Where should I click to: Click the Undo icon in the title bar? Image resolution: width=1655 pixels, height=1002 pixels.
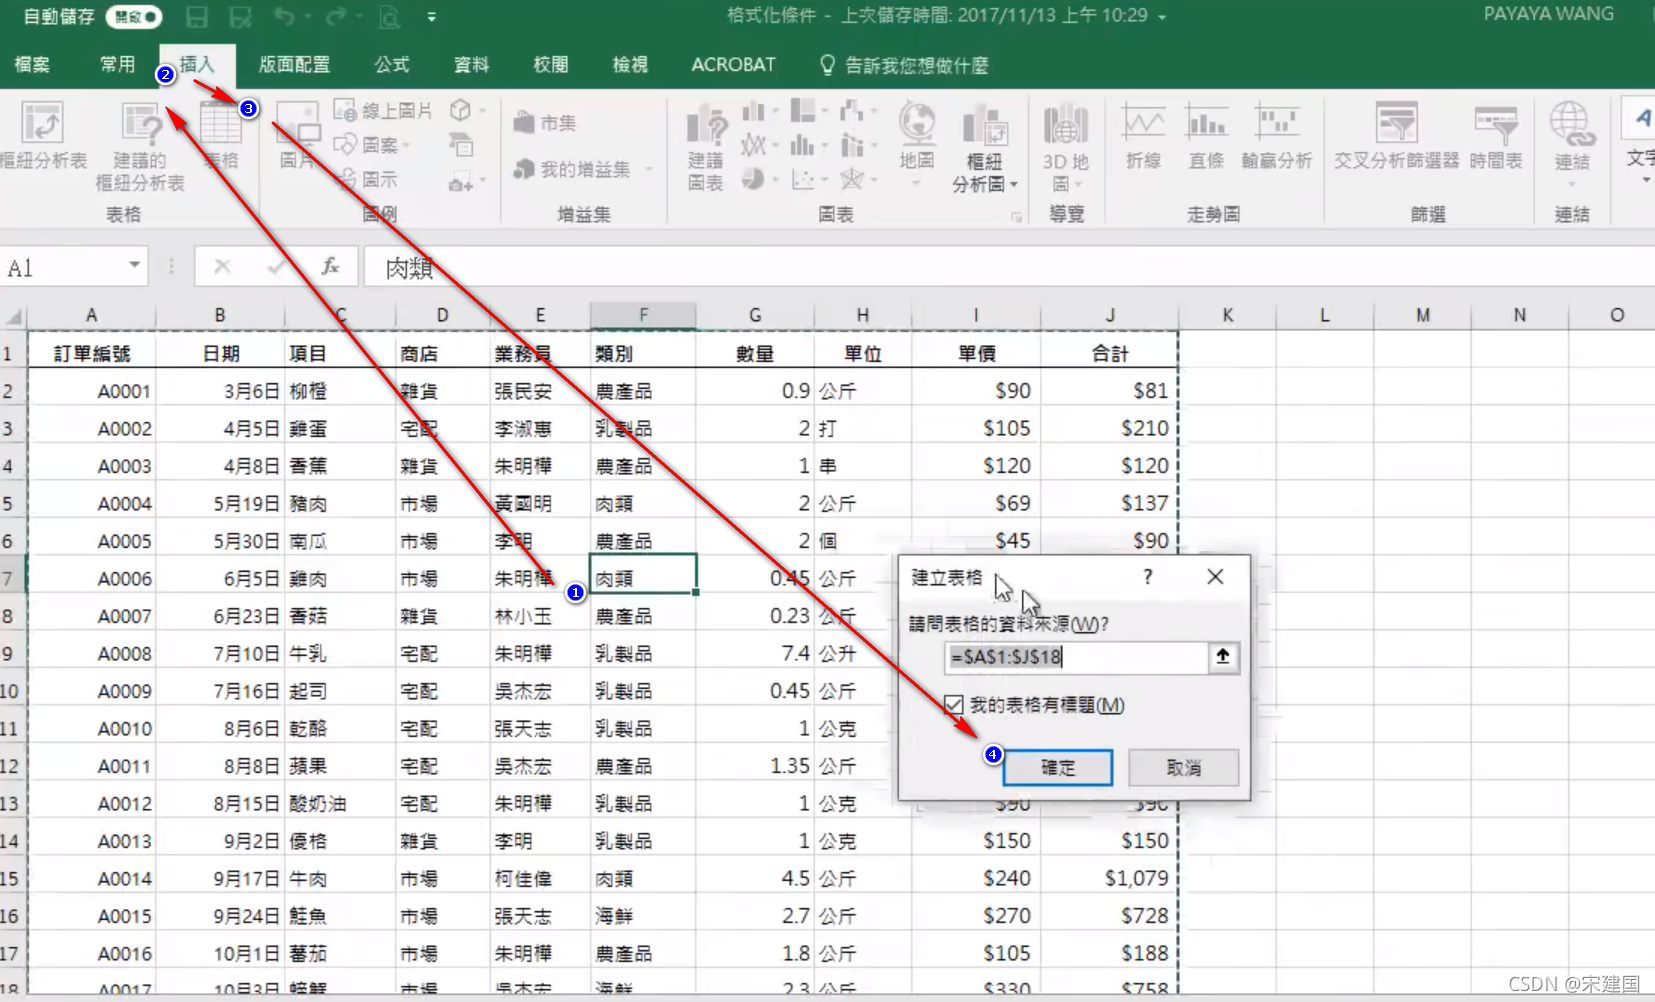[x=285, y=17]
